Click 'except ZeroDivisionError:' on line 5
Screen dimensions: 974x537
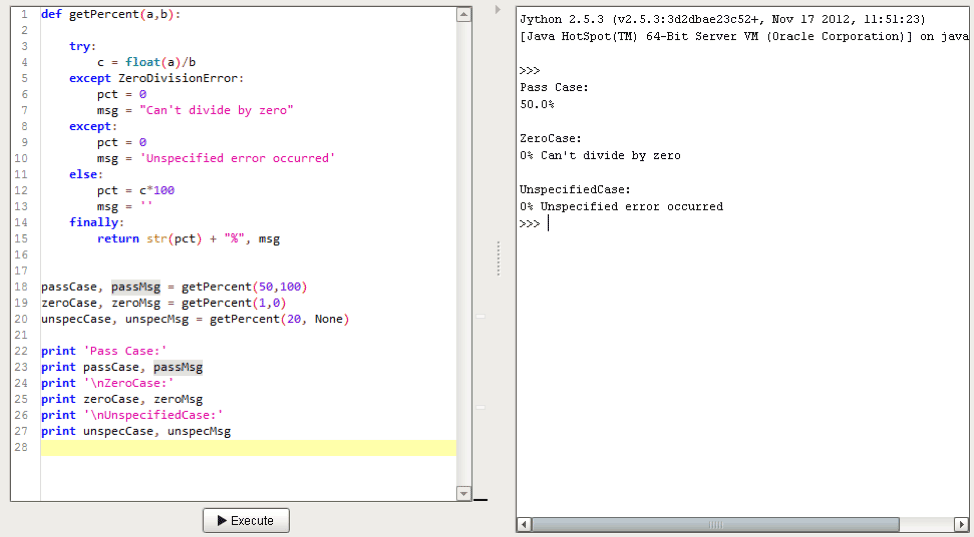tap(157, 78)
